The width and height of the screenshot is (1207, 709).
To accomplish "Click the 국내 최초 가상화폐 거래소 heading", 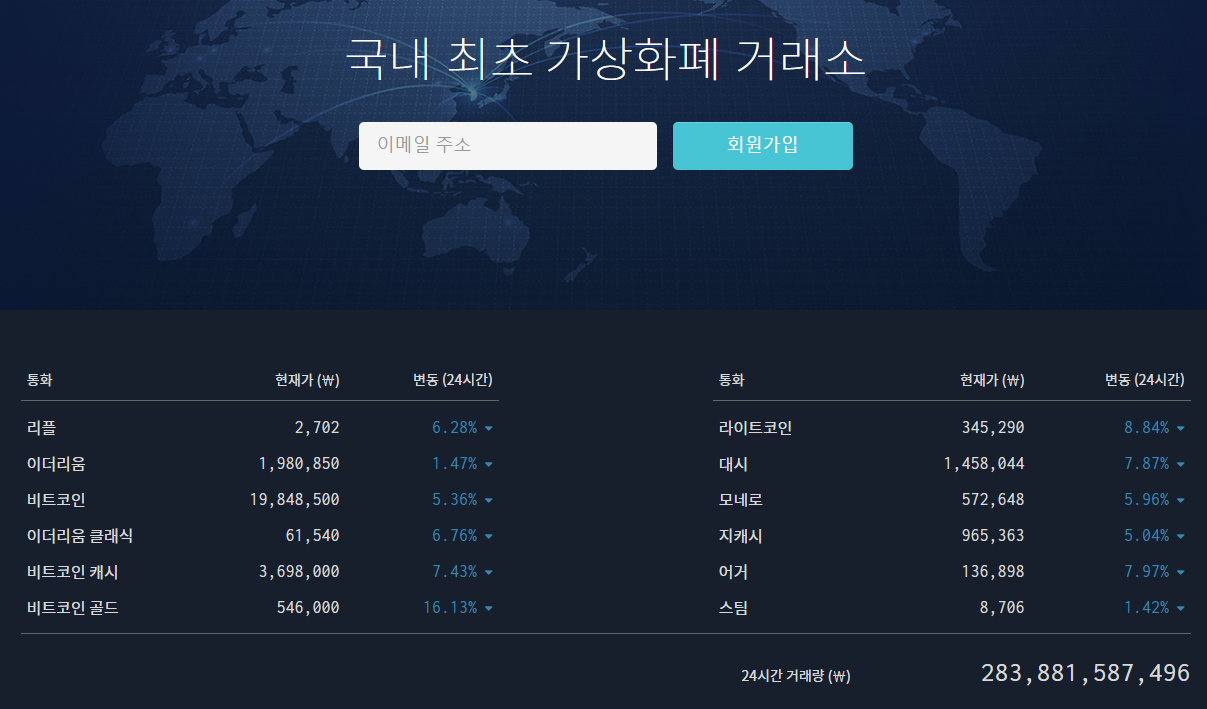I will 605,59.
